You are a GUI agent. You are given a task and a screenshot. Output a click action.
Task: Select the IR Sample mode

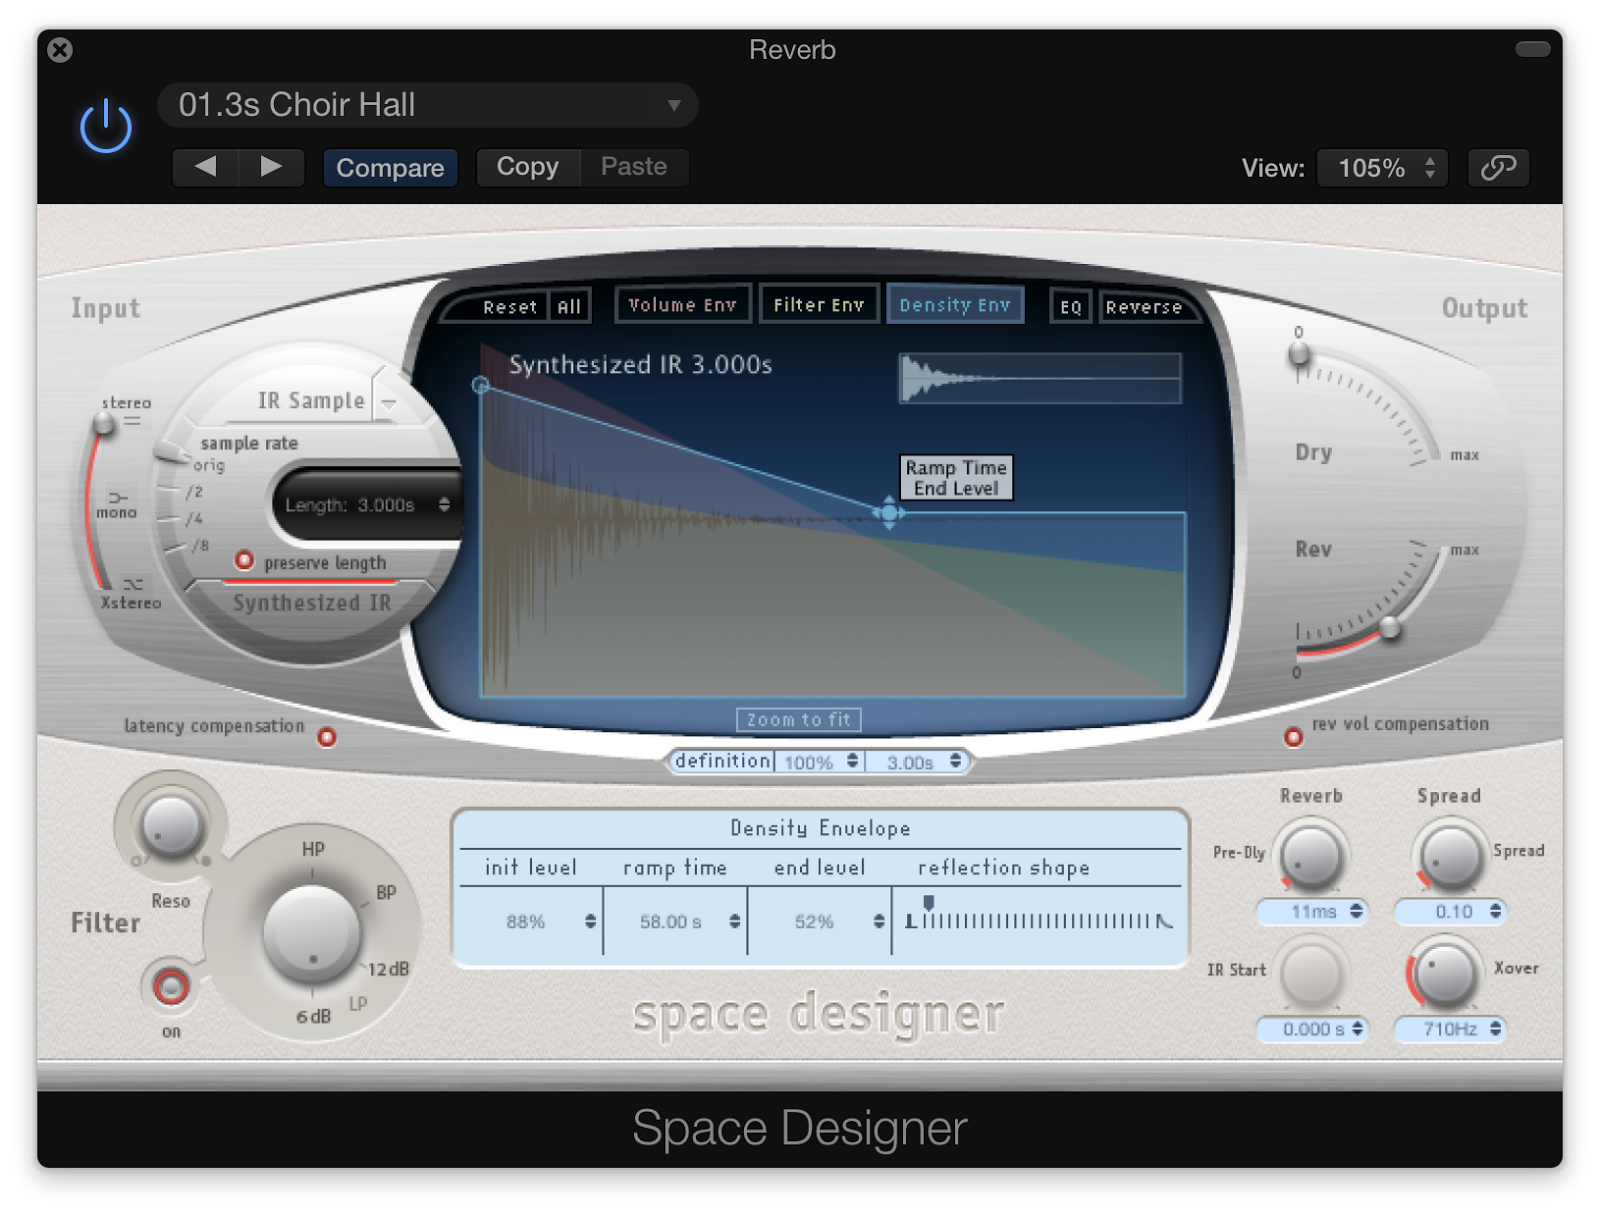click(311, 401)
